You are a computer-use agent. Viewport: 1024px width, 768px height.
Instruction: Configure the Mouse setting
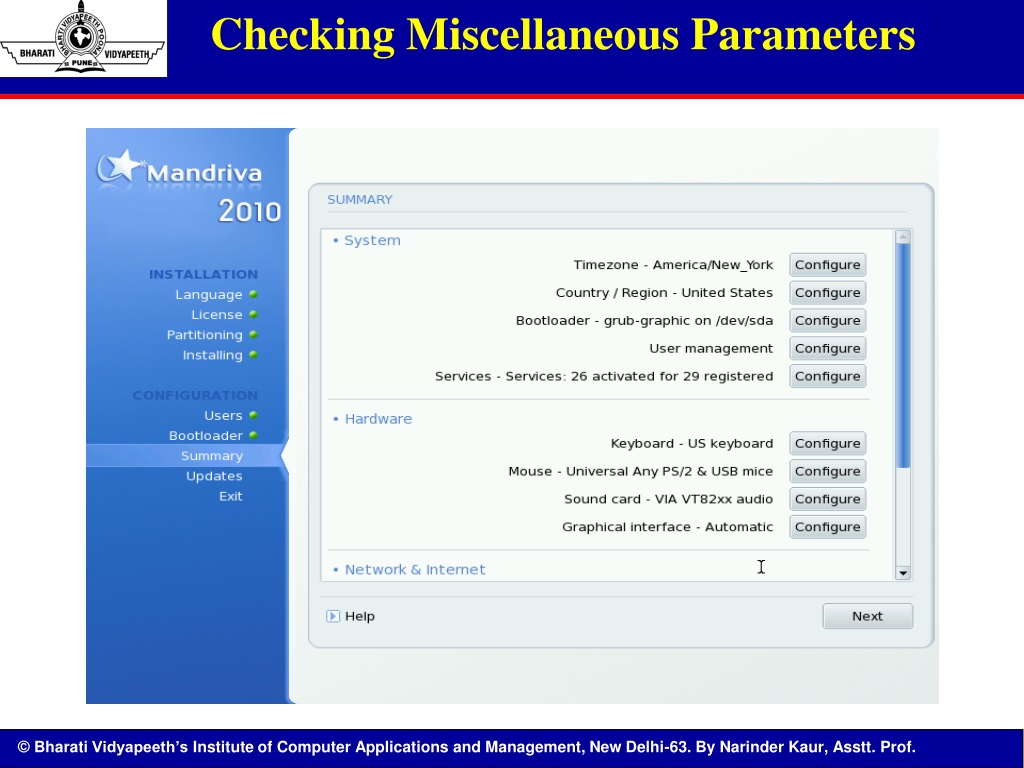(x=827, y=471)
